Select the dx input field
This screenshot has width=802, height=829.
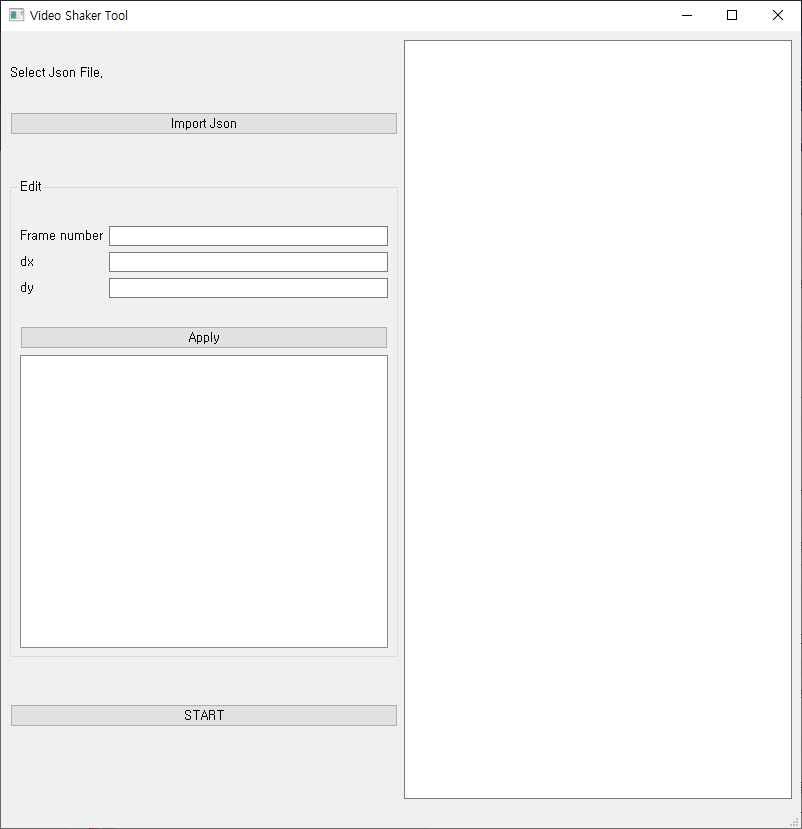click(x=248, y=262)
